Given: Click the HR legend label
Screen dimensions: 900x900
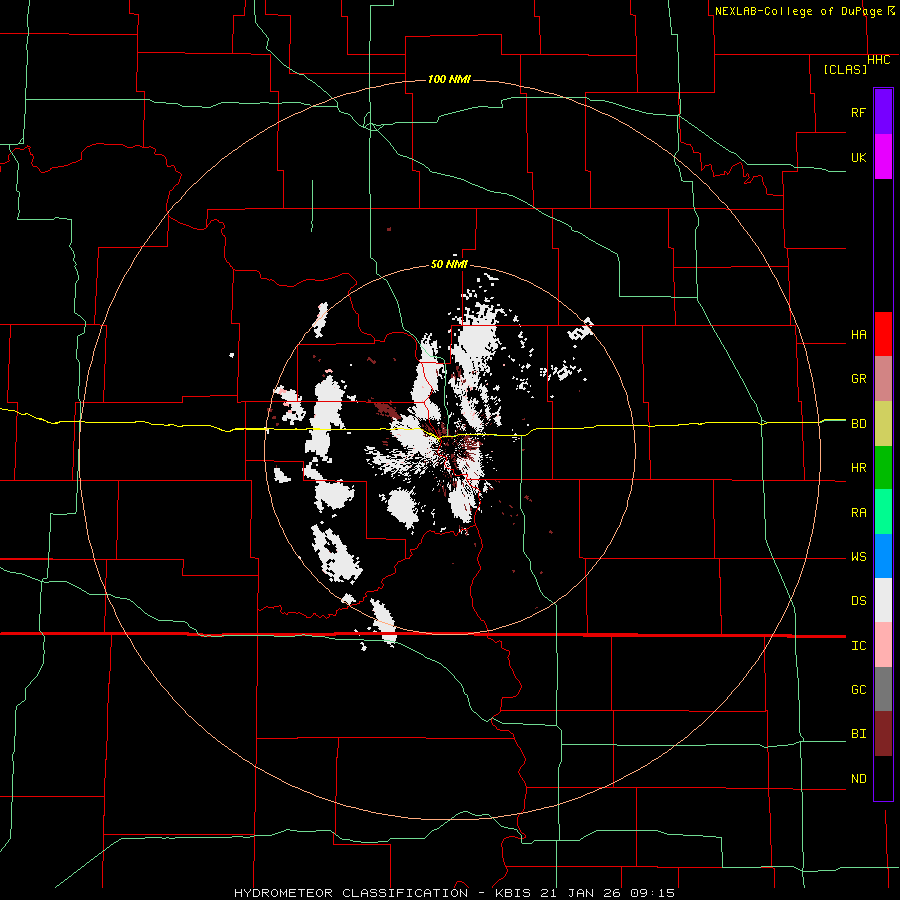Looking at the screenshot, I should (858, 468).
